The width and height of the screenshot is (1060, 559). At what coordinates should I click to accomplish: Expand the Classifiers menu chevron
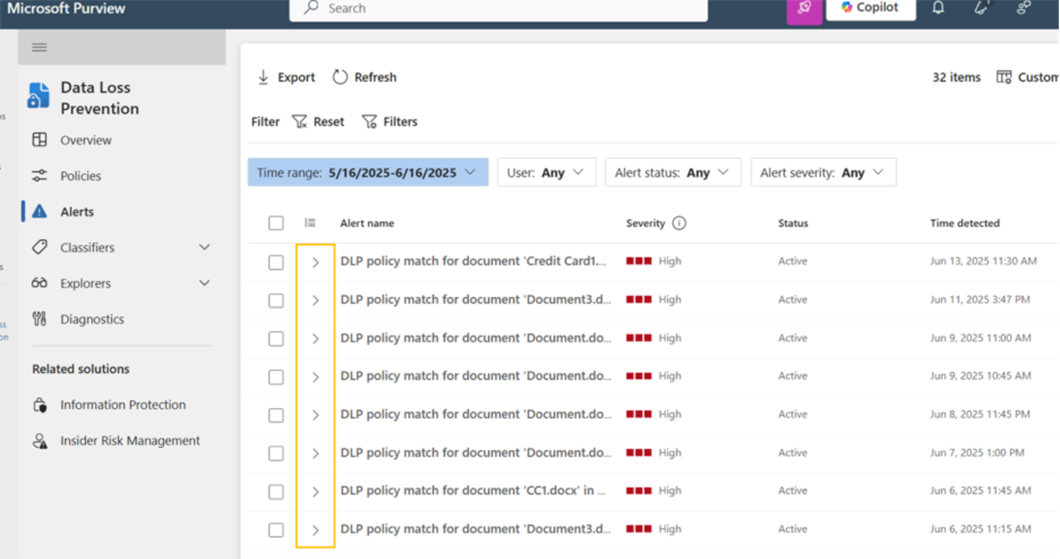point(204,247)
